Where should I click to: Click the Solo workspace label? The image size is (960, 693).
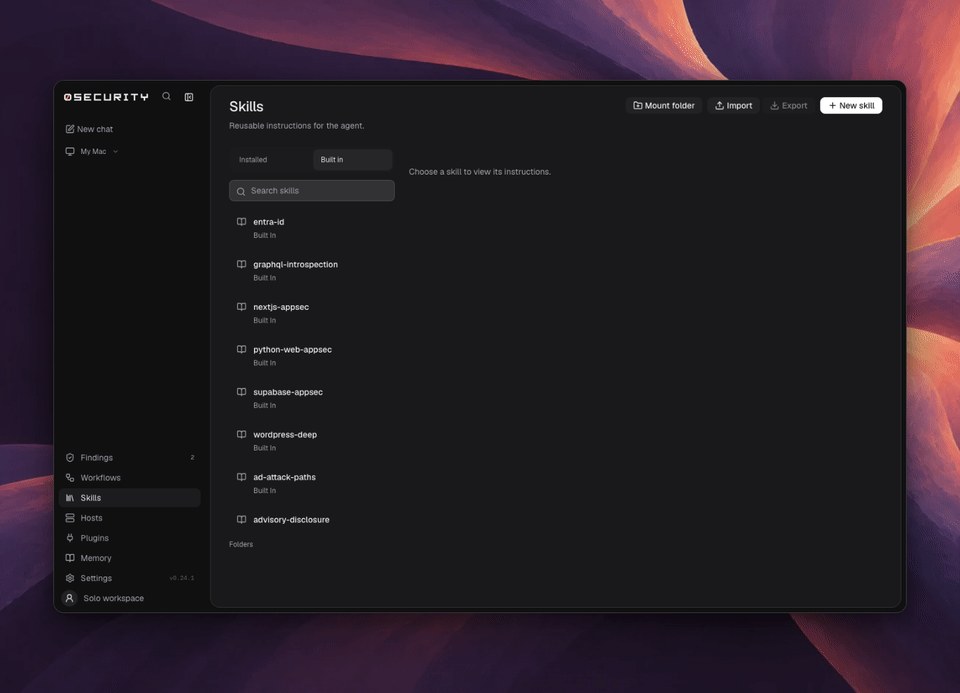coord(113,598)
